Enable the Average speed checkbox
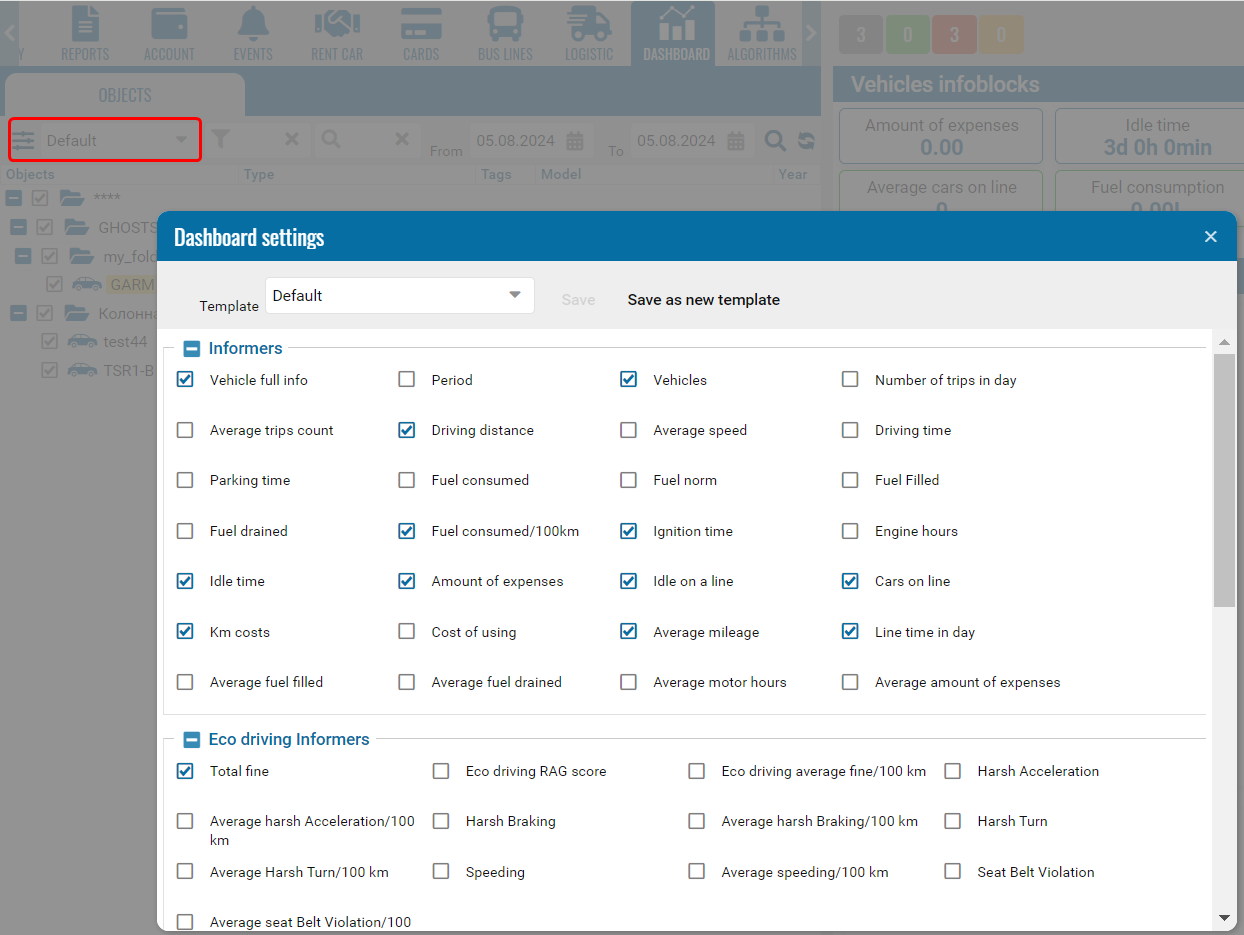The image size is (1244, 935). (629, 430)
